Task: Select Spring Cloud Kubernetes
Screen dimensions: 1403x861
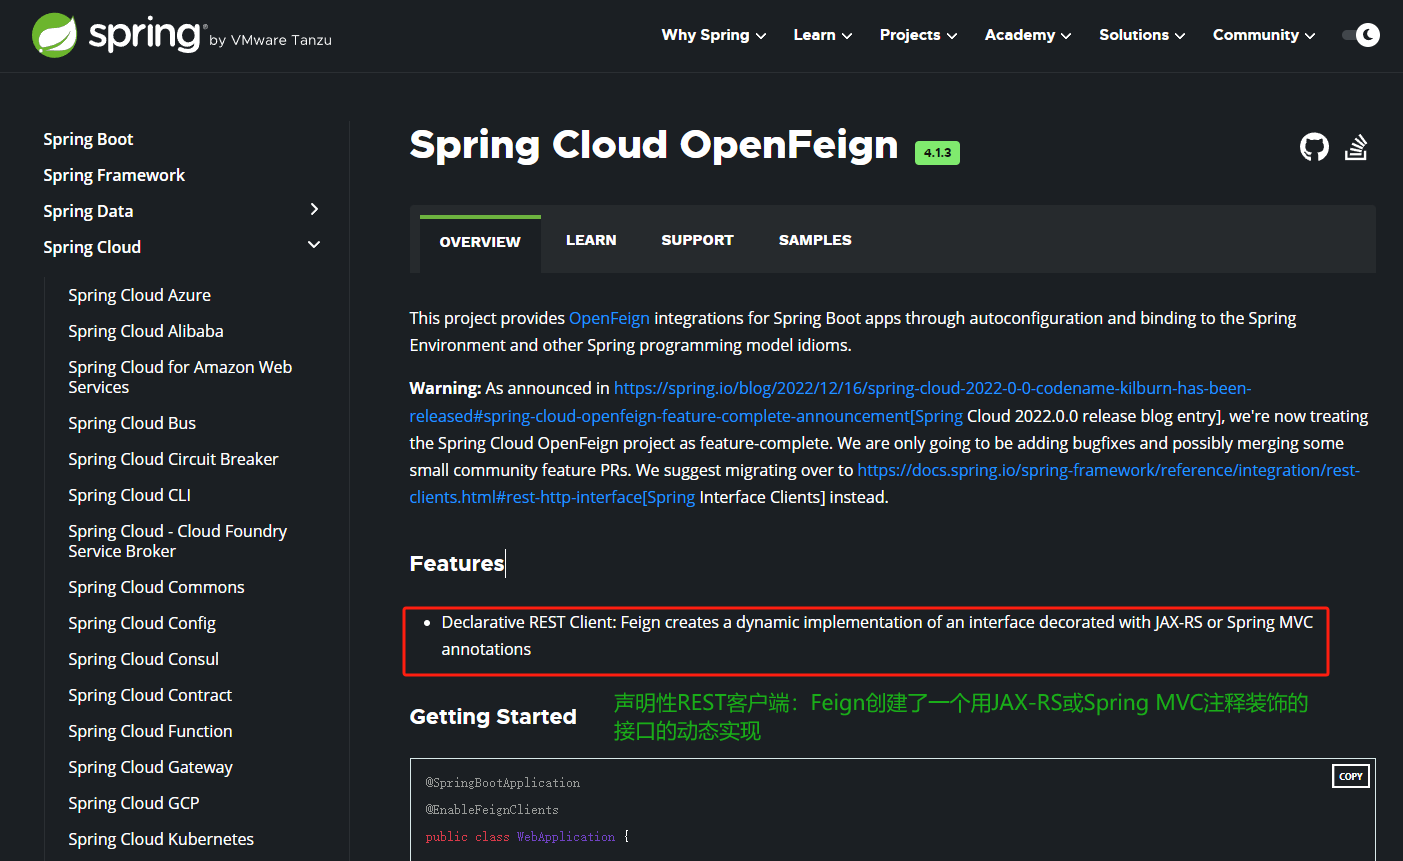Action: click(x=161, y=839)
